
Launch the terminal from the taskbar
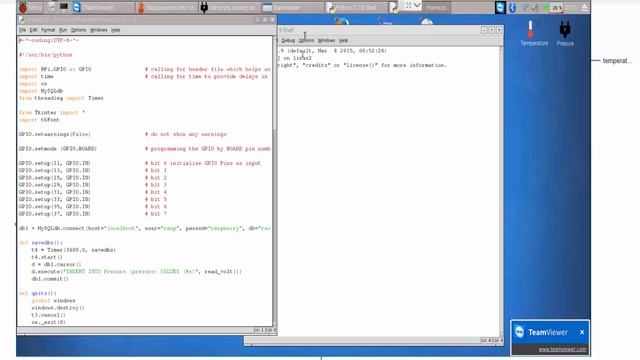point(64,7)
